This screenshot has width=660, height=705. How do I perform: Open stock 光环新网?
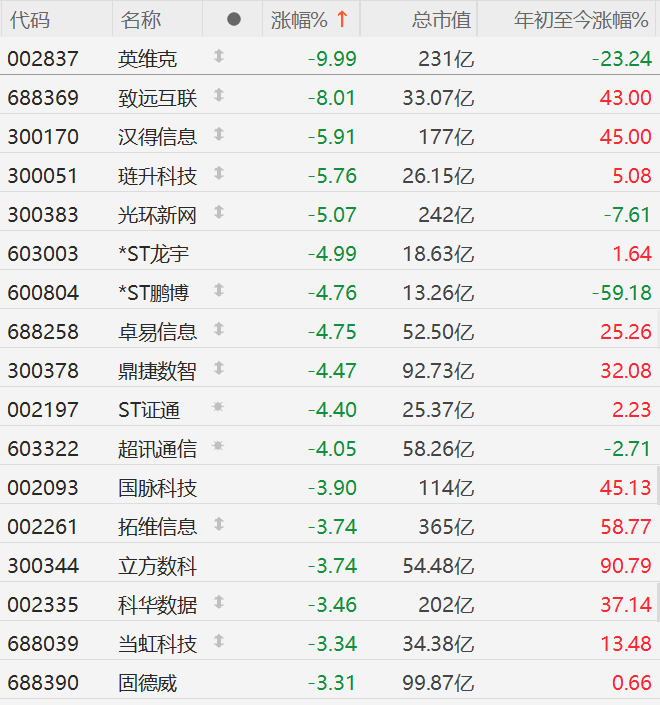157,215
